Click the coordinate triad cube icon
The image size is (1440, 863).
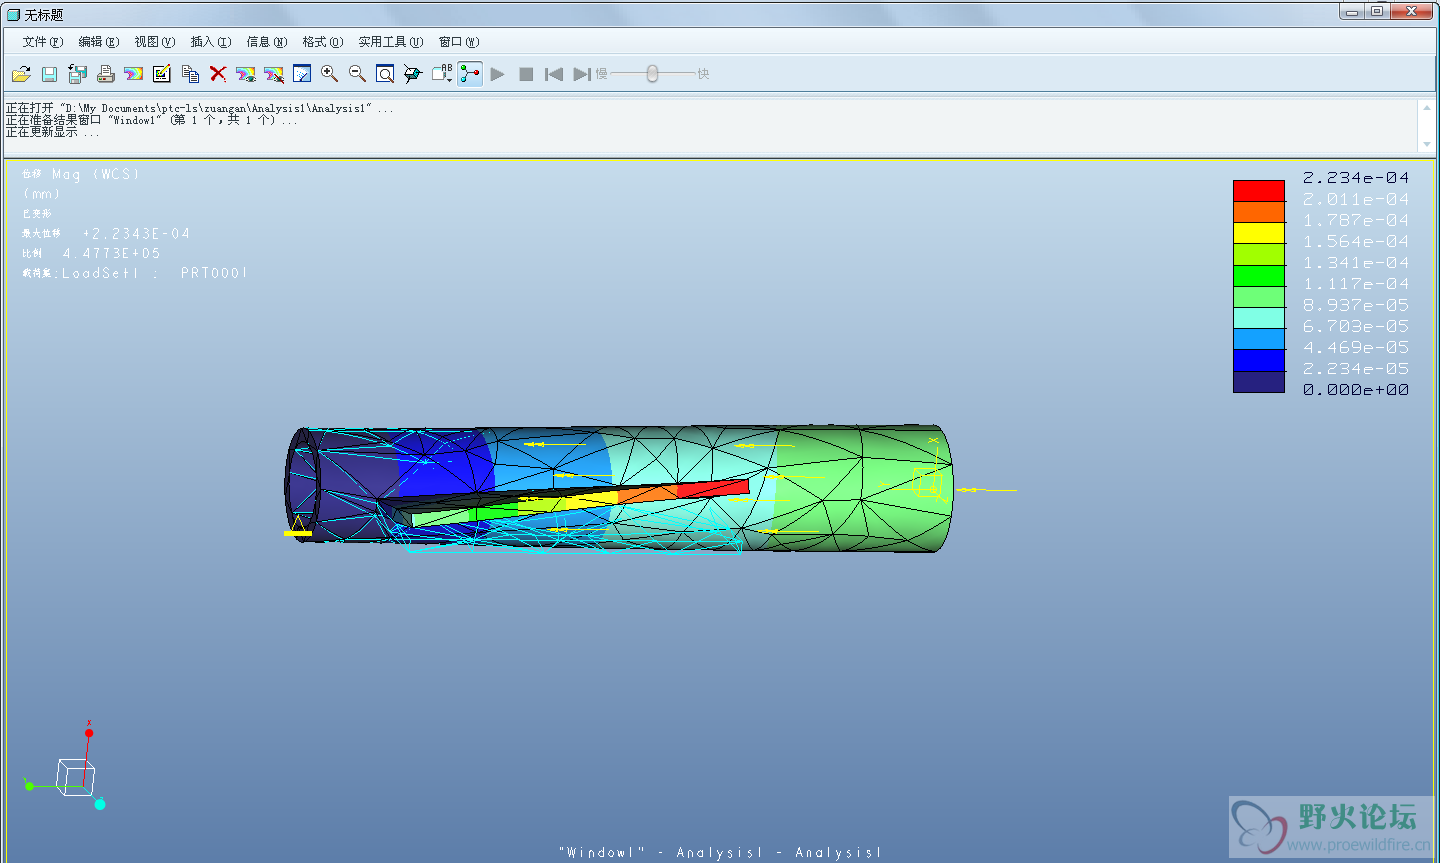click(x=75, y=777)
